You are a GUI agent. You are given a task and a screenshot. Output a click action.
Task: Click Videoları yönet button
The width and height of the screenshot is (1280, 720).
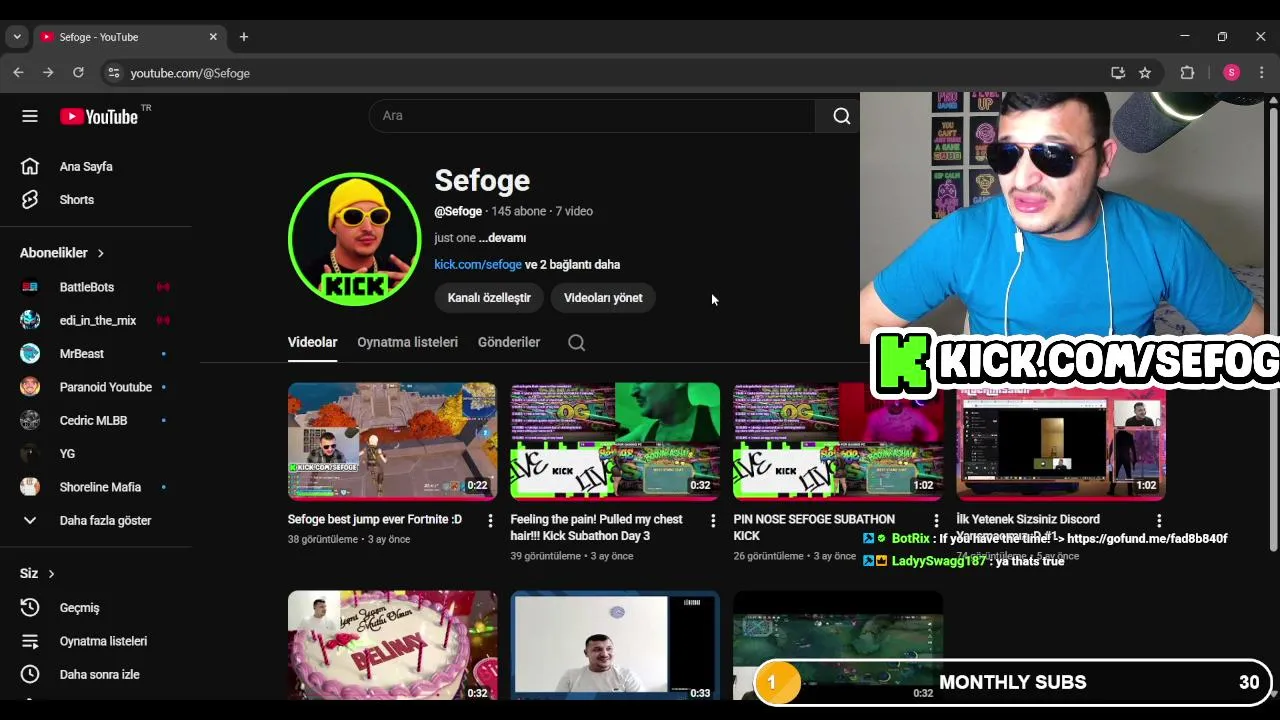tap(603, 298)
